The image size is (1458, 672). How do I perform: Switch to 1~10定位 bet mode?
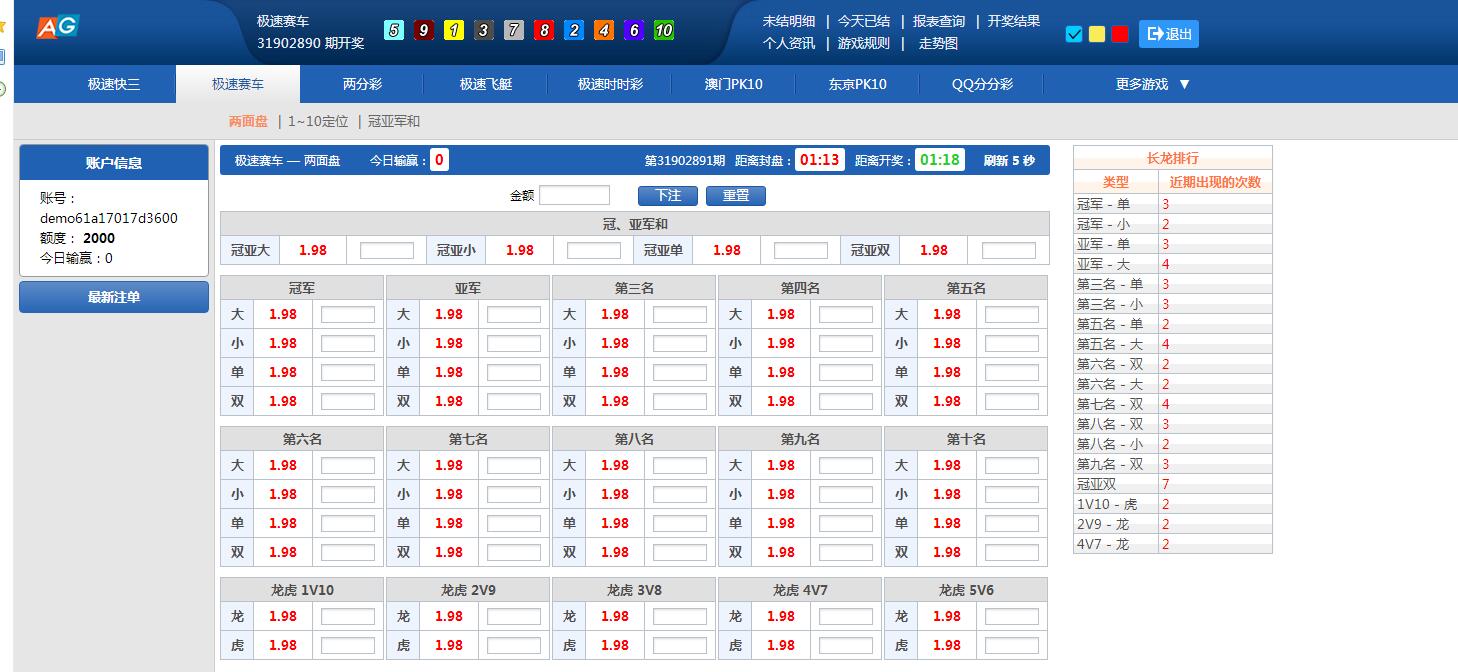(318, 121)
